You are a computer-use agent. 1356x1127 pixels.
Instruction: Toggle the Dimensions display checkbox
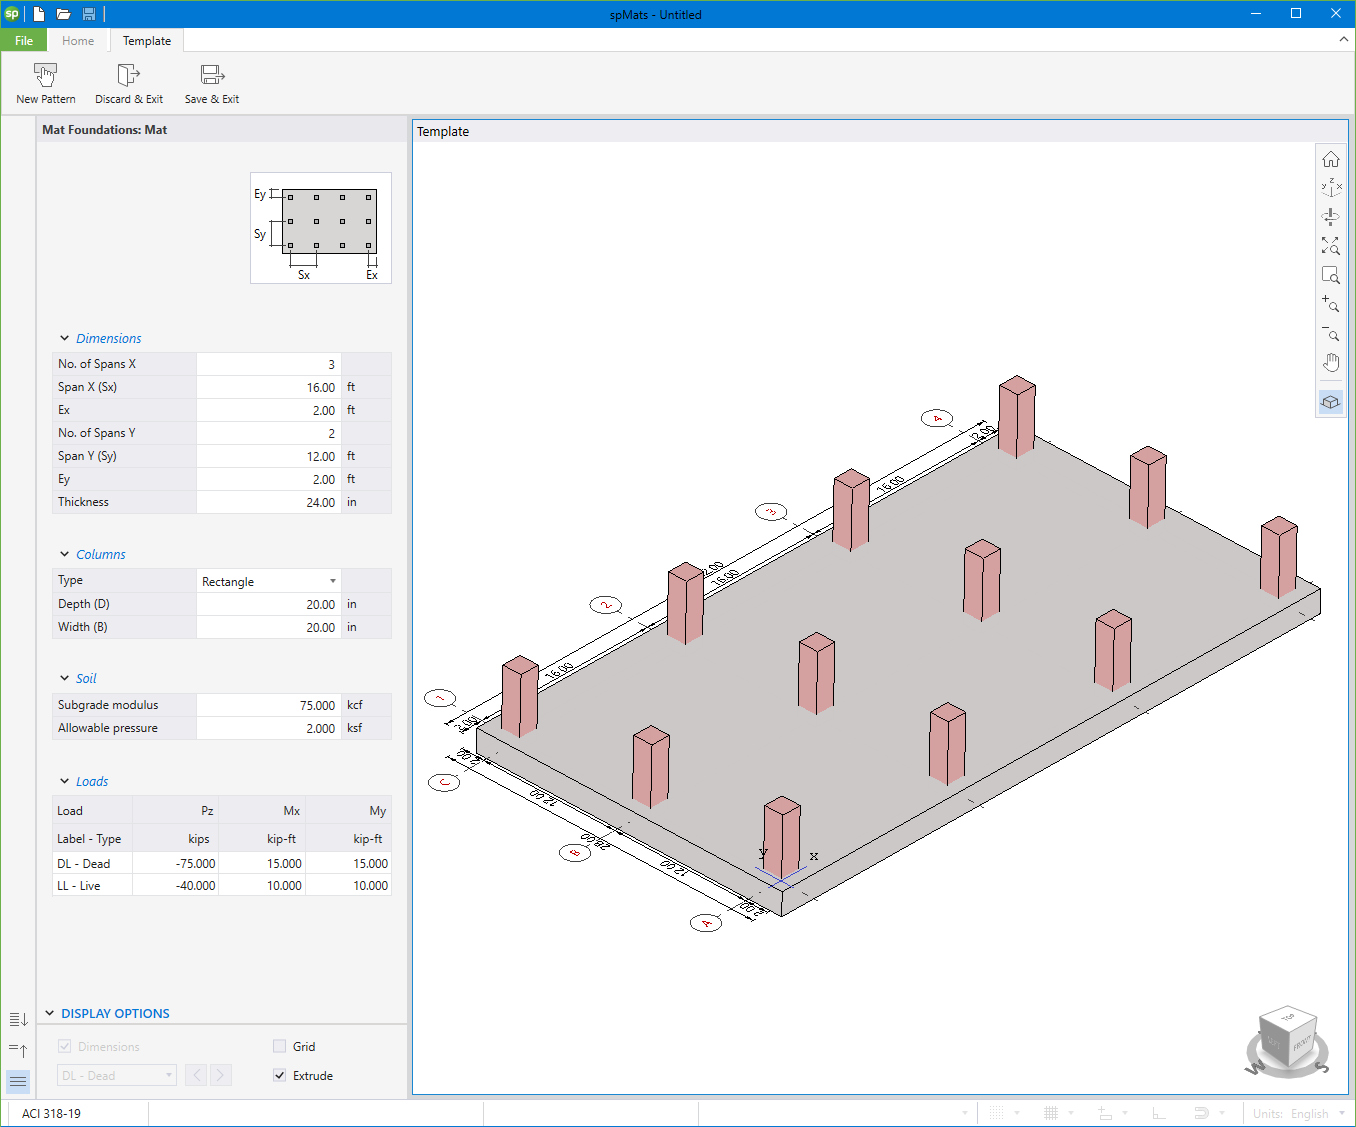tap(64, 1046)
